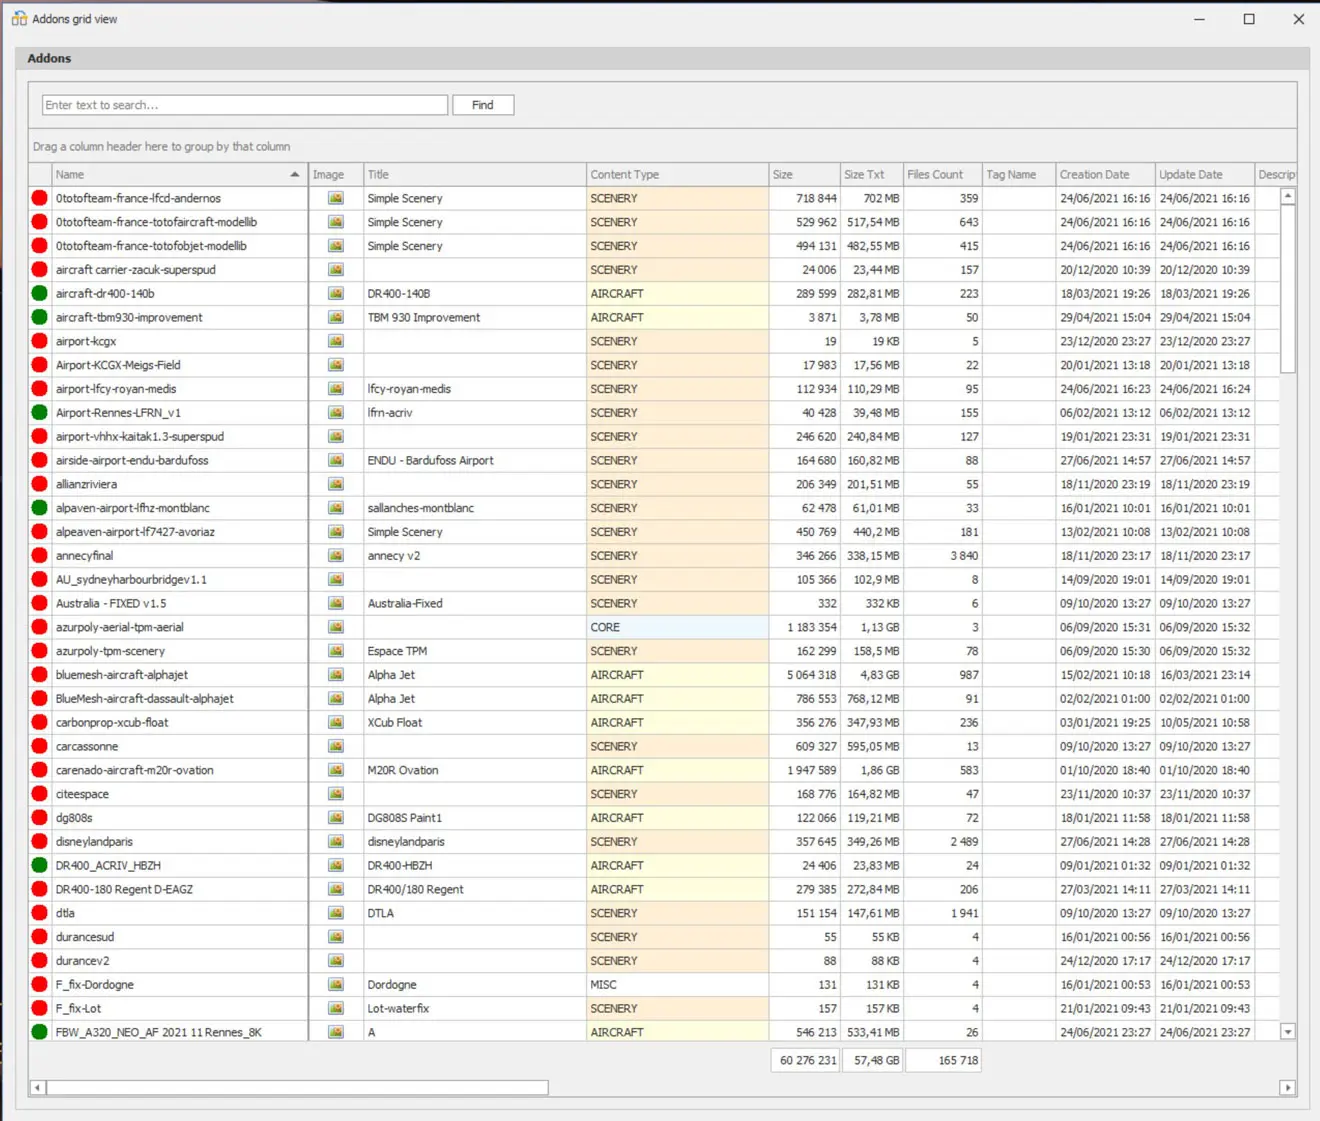Sort by the Size column header

tap(804, 174)
